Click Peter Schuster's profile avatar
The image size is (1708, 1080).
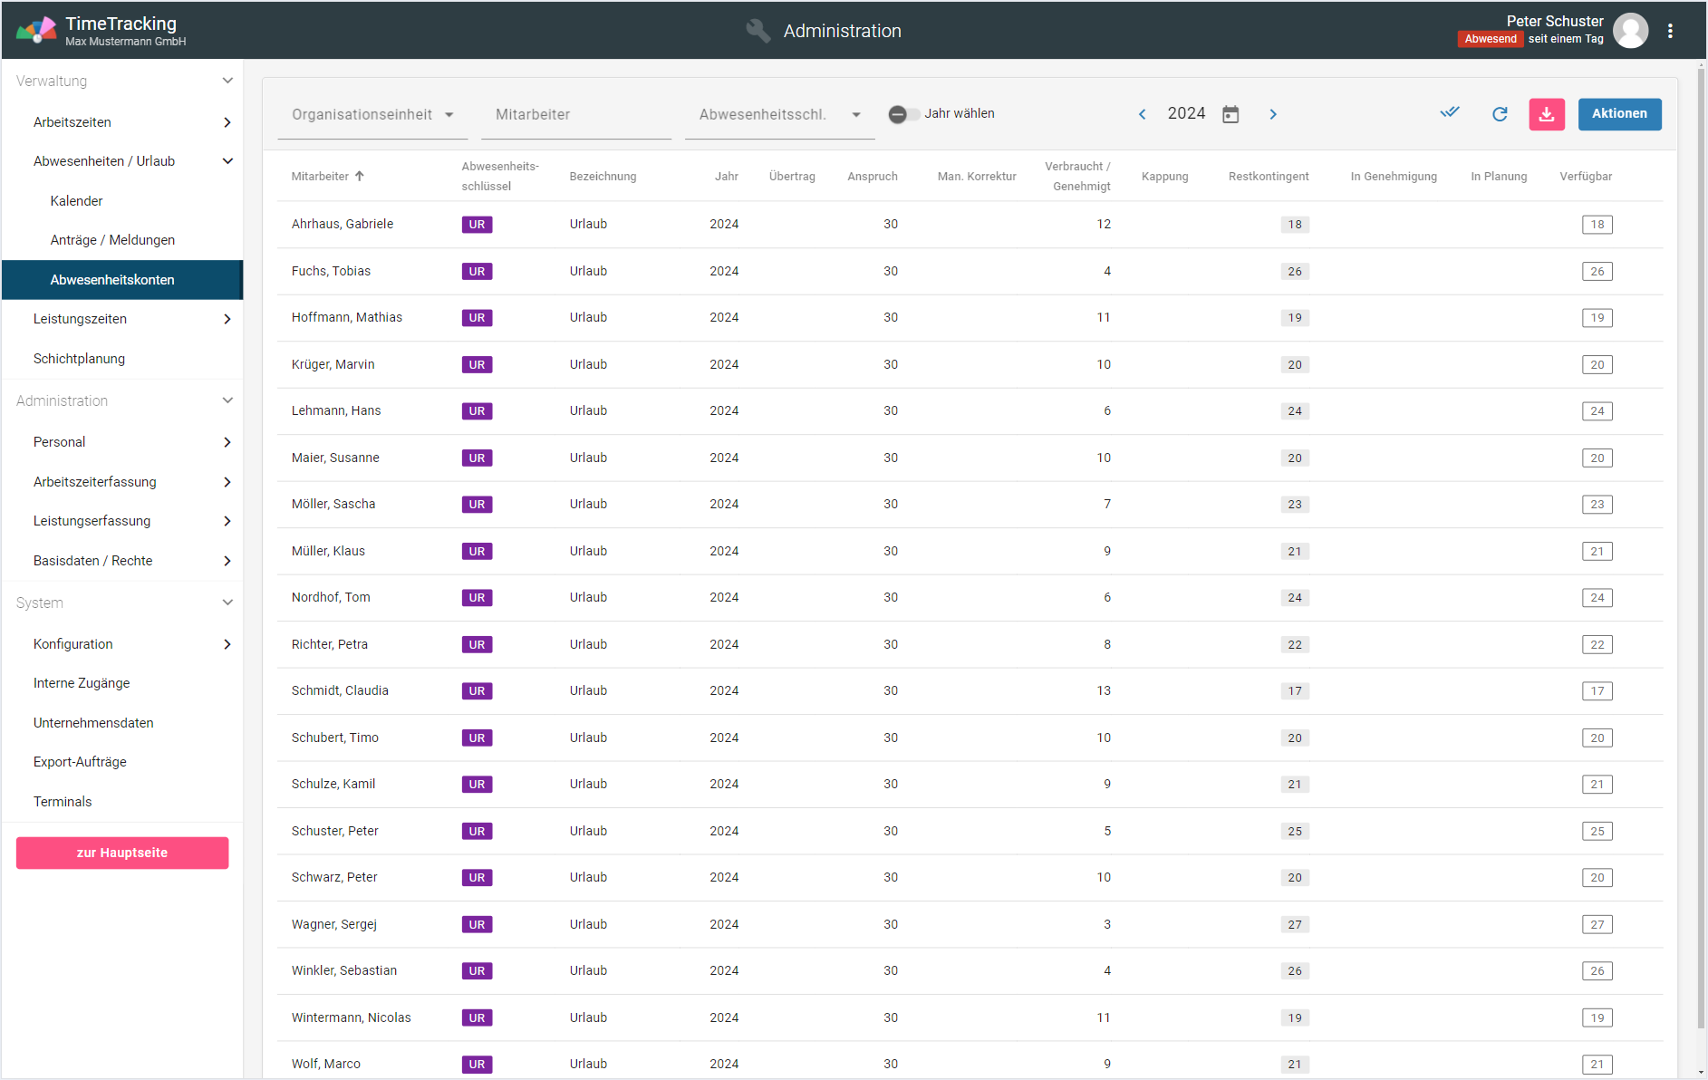click(x=1631, y=31)
